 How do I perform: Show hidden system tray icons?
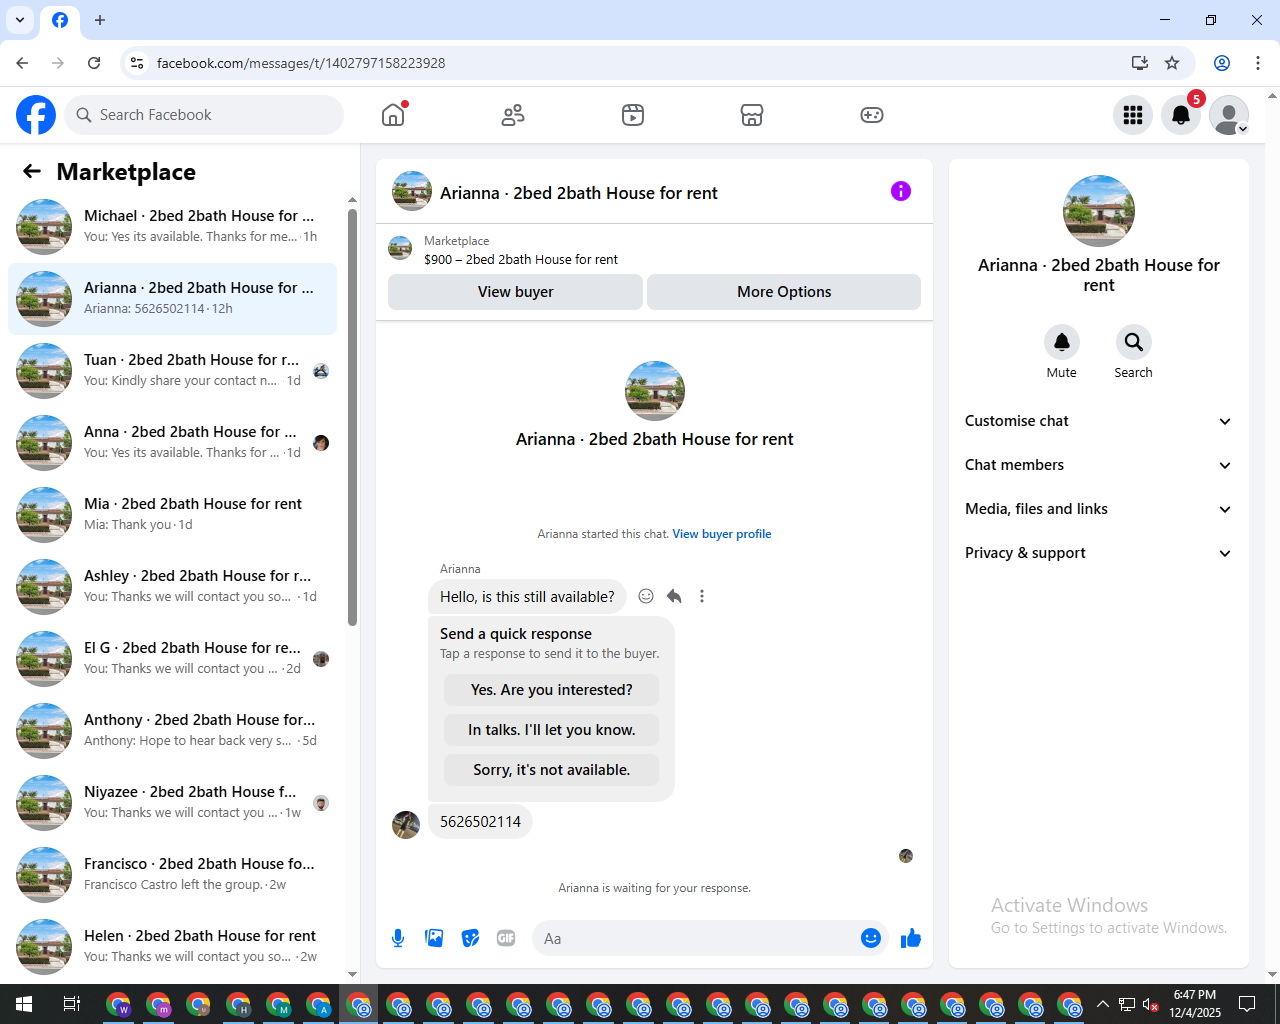tap(1103, 1004)
